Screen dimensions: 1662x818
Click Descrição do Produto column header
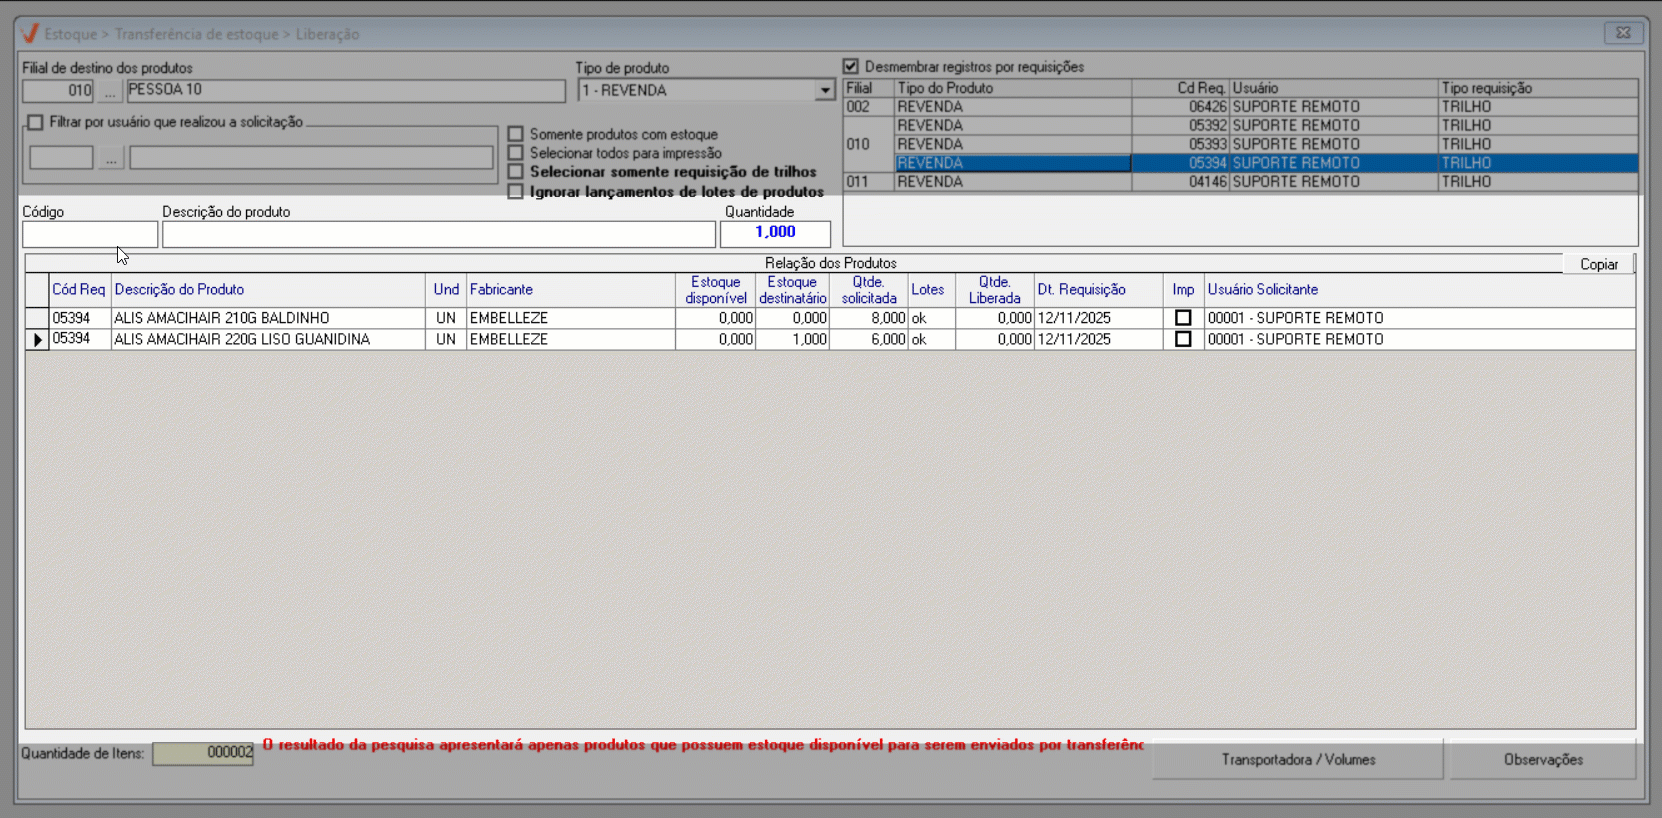point(268,290)
